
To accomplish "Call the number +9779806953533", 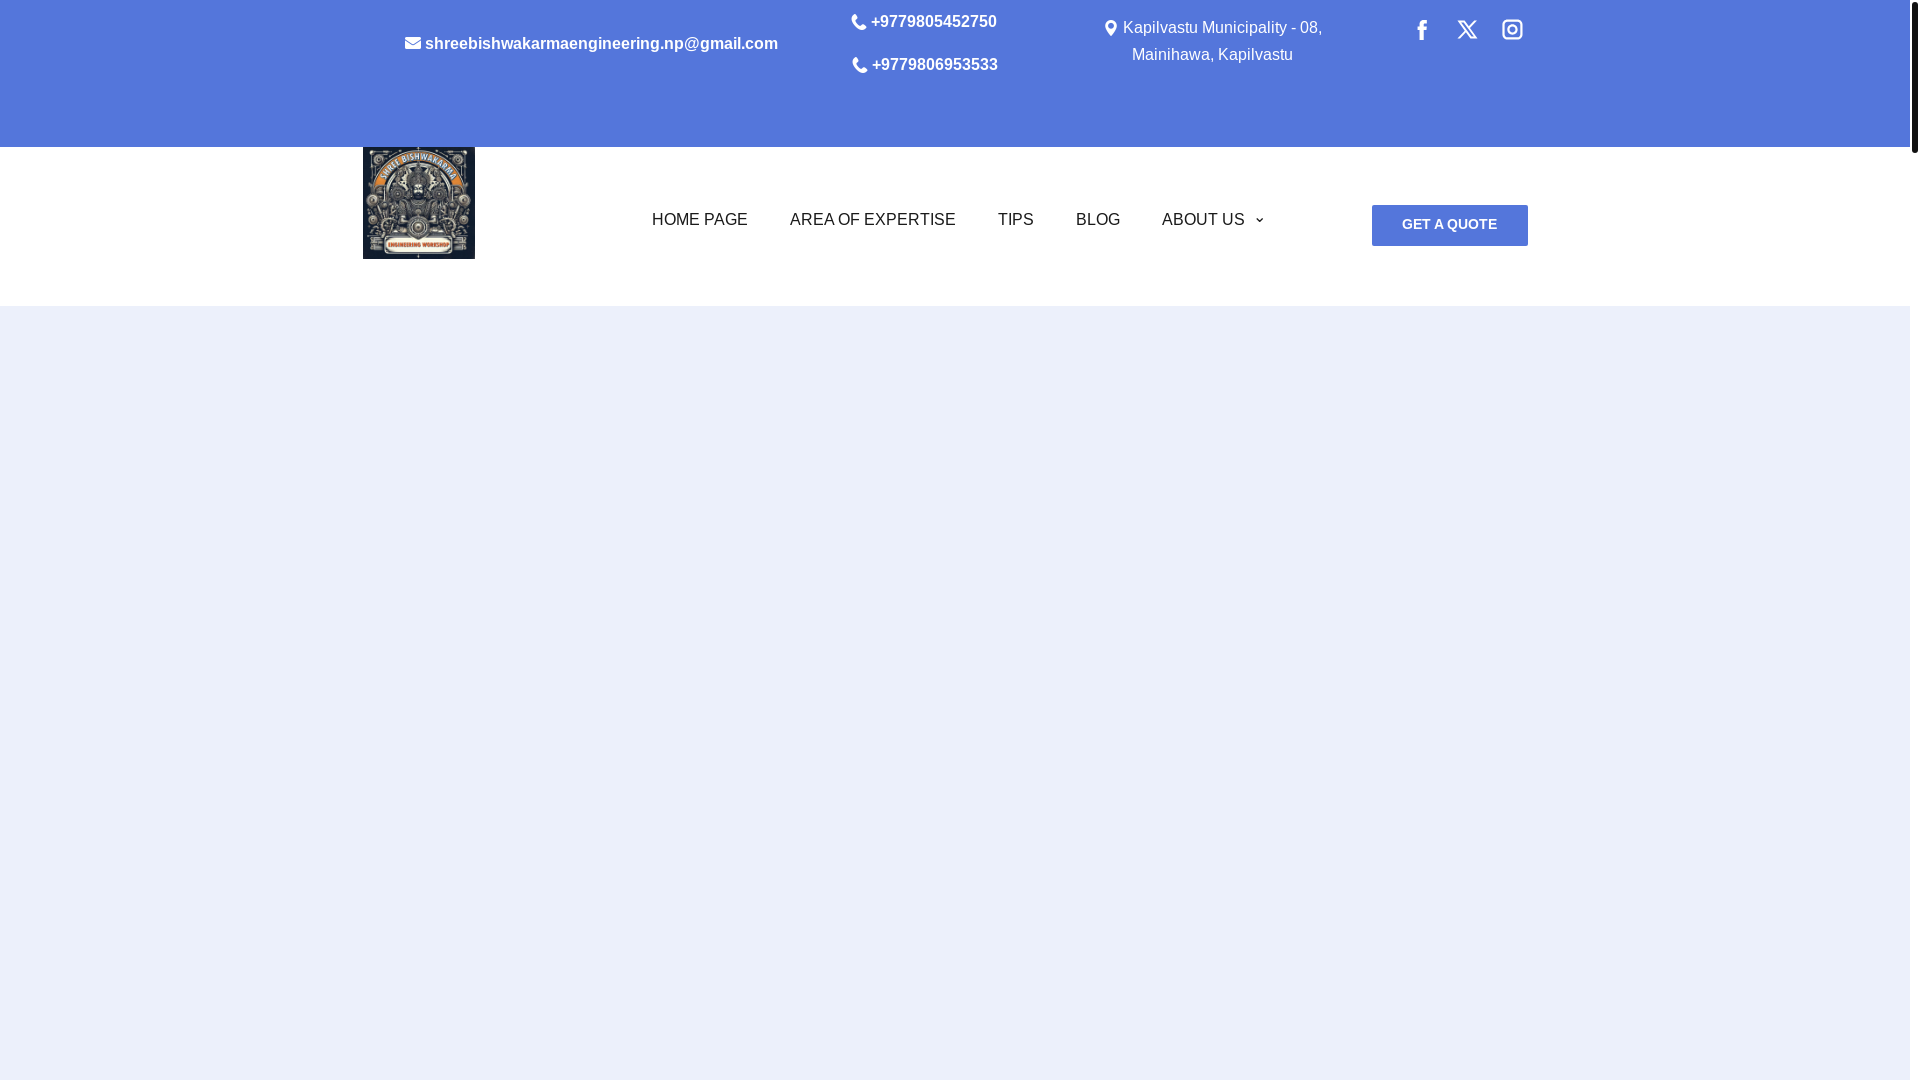I will point(934,65).
